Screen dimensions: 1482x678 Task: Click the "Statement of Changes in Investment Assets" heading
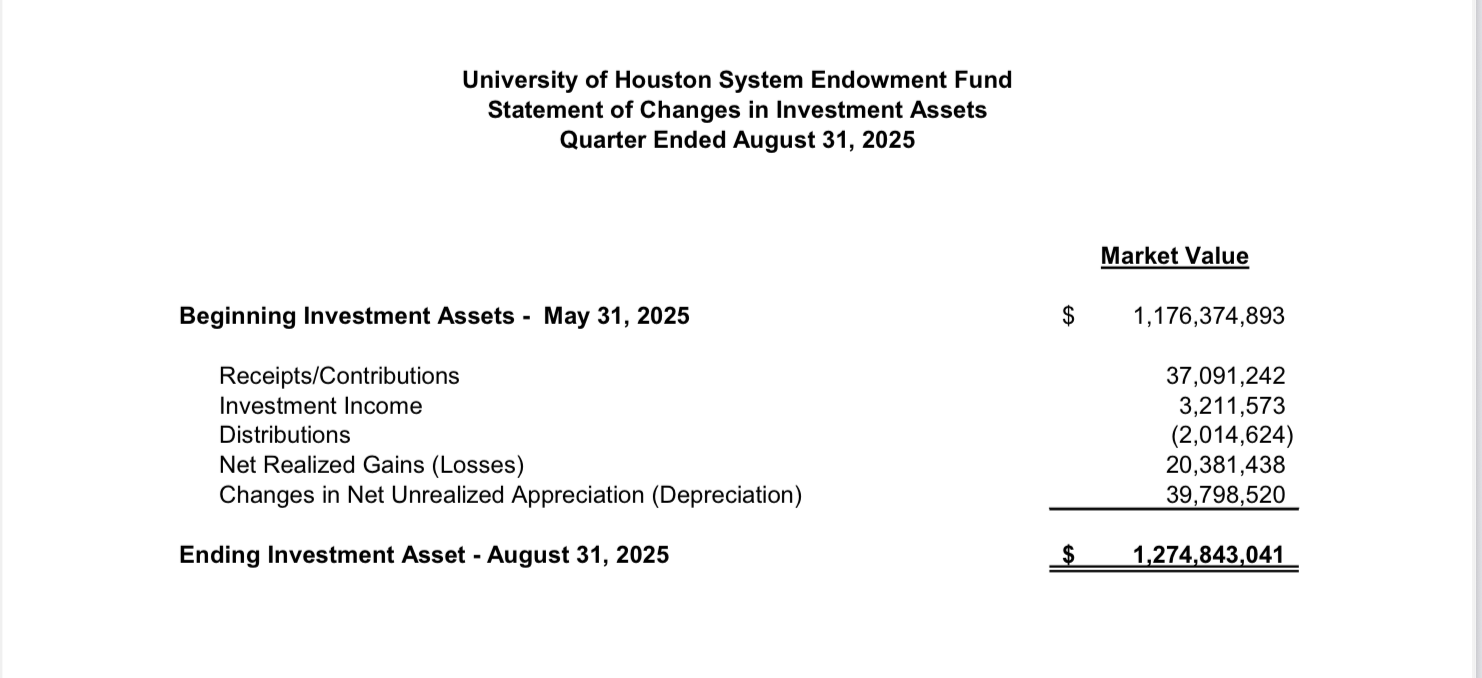[x=737, y=110]
